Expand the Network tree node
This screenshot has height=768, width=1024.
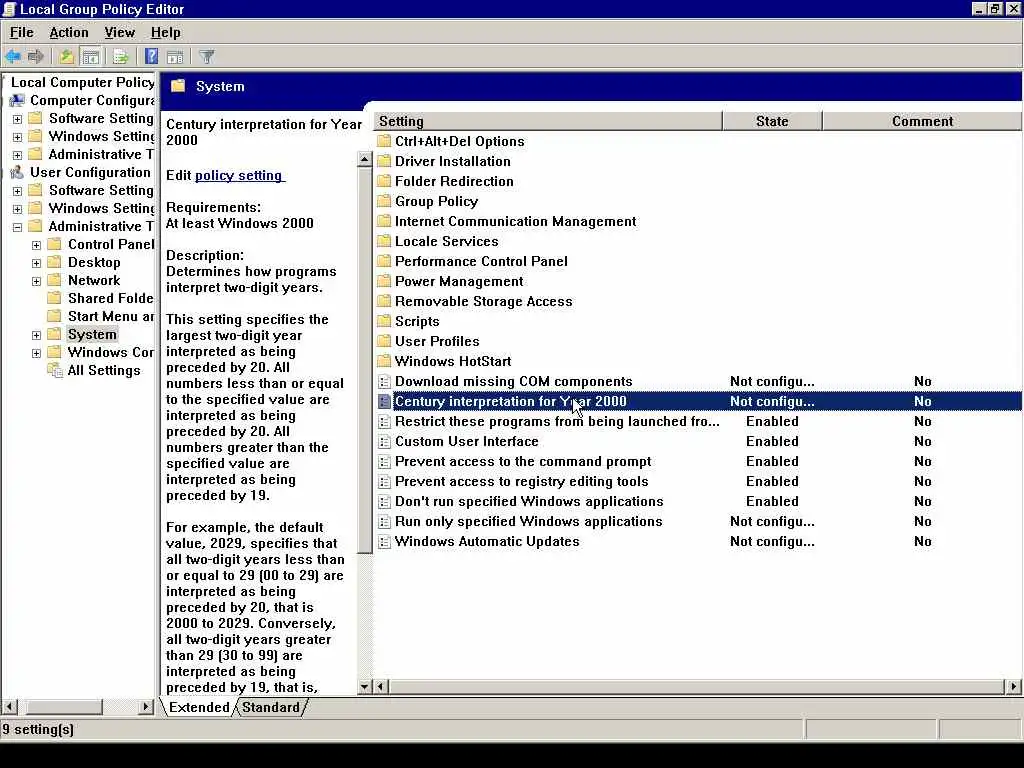pos(37,281)
